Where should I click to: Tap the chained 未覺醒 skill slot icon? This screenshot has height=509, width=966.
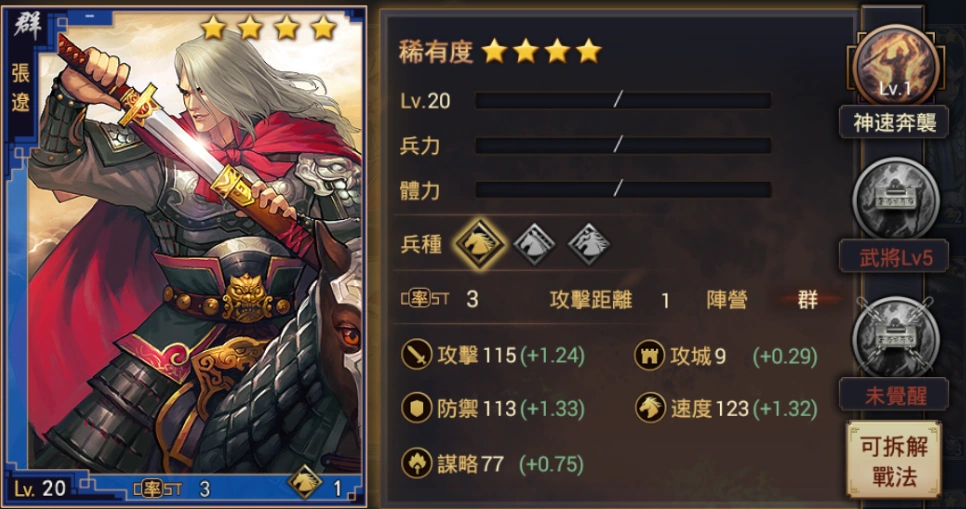(895, 336)
